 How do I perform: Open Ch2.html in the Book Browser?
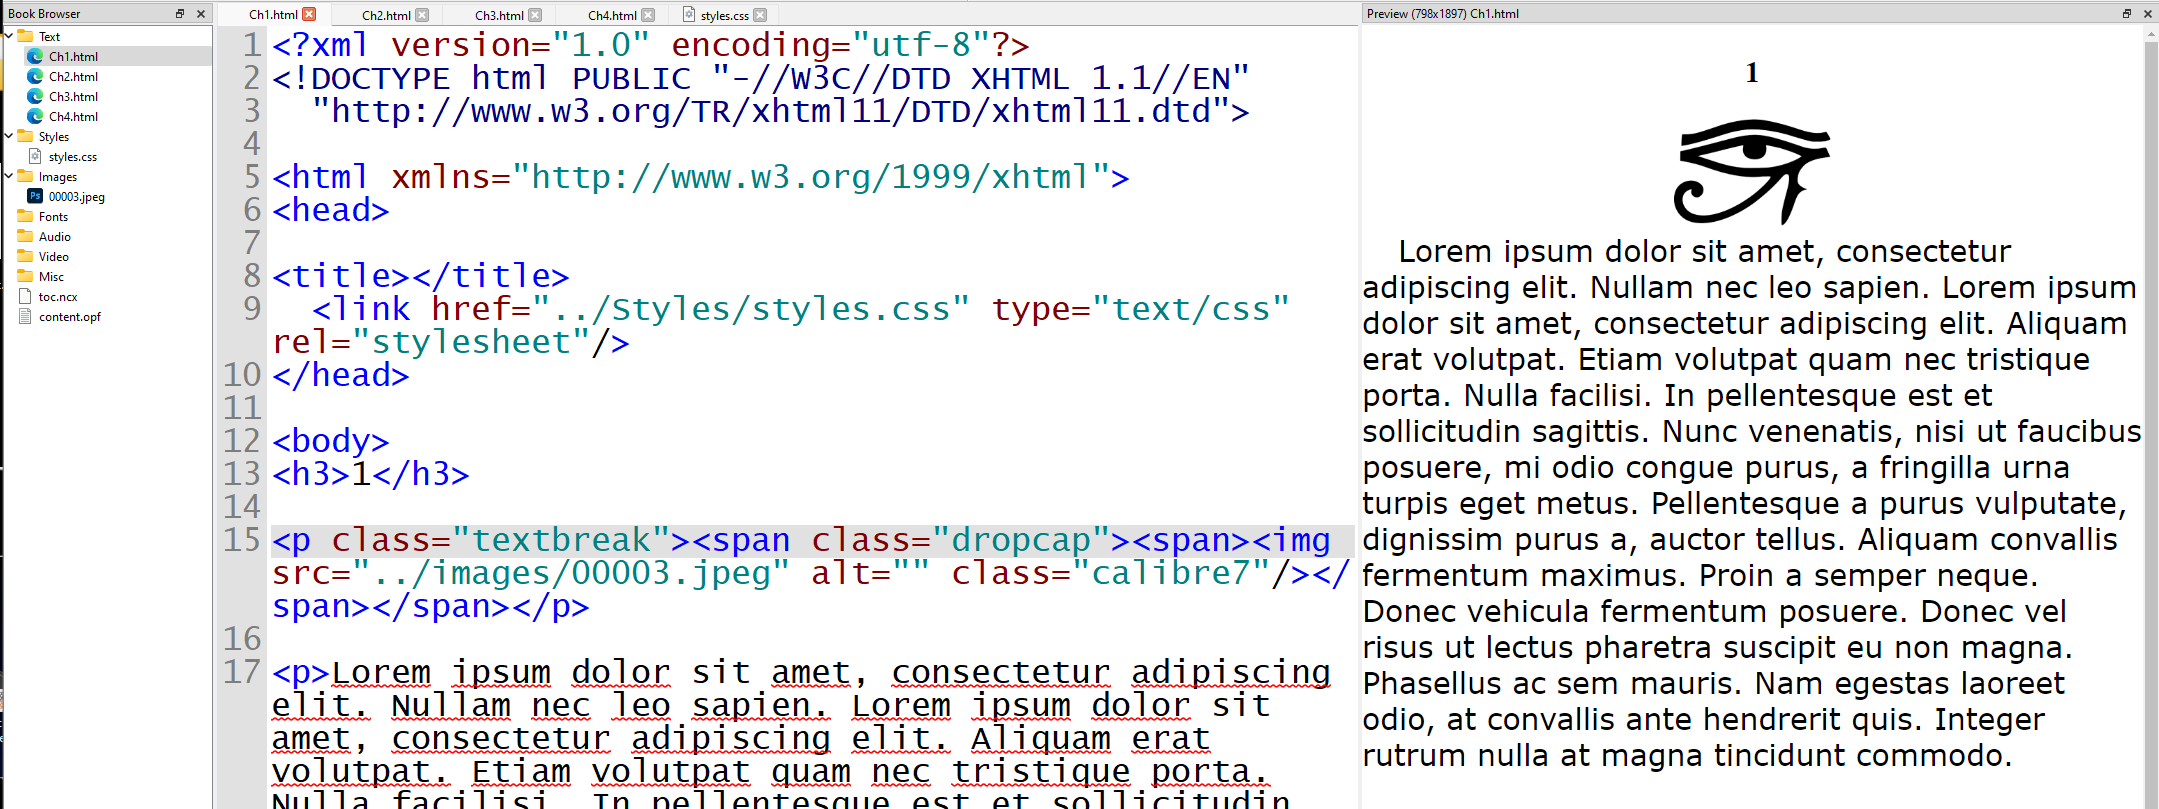pyautogui.click(x=73, y=77)
